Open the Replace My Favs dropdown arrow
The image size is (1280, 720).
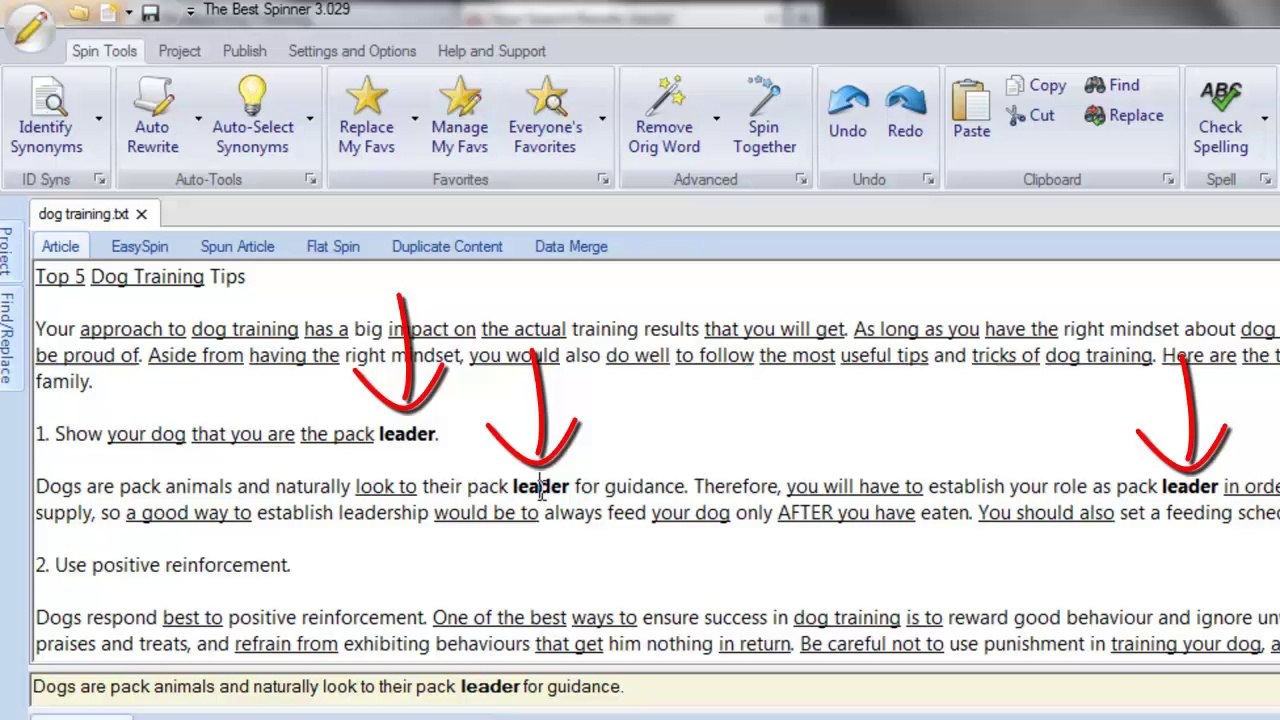coord(414,118)
